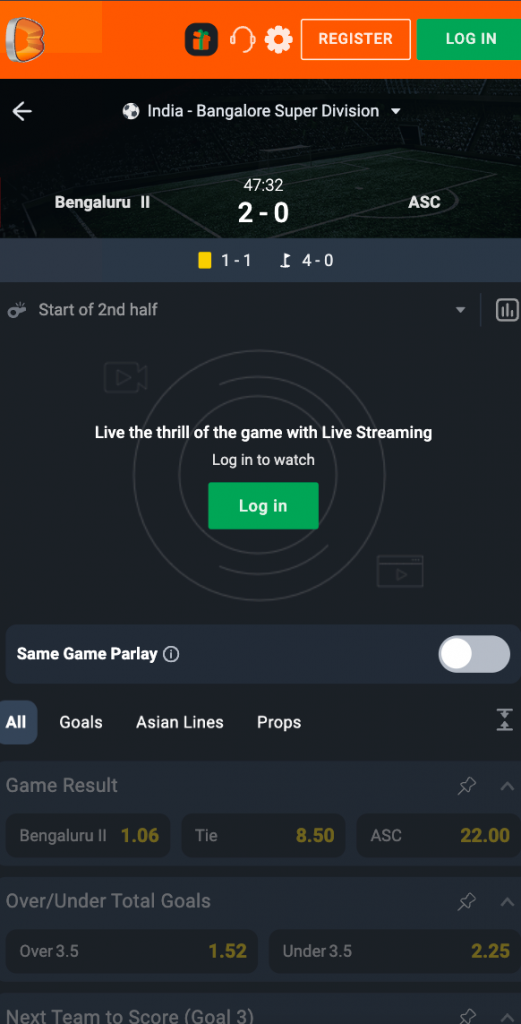Click Same Game Parlay info icon
This screenshot has height=1024, width=521.
171,654
